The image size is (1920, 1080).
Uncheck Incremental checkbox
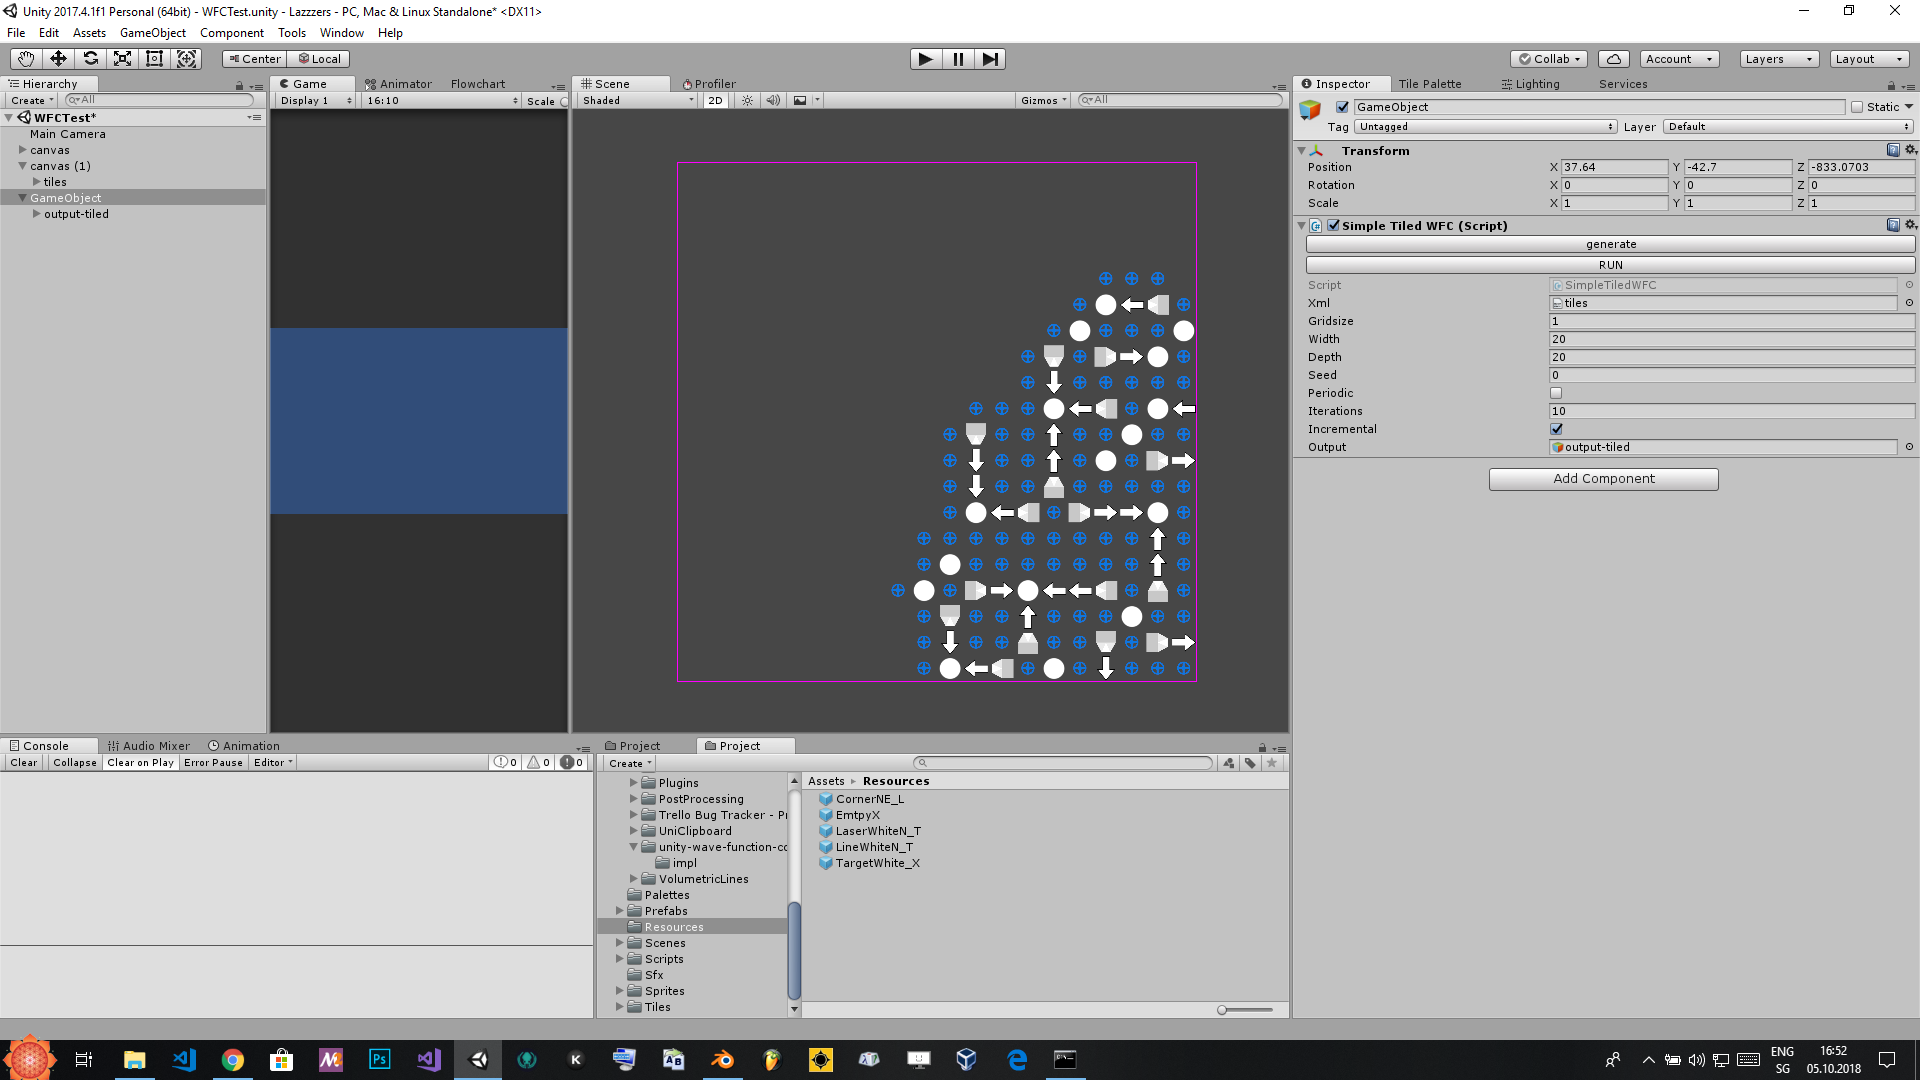(1556, 429)
